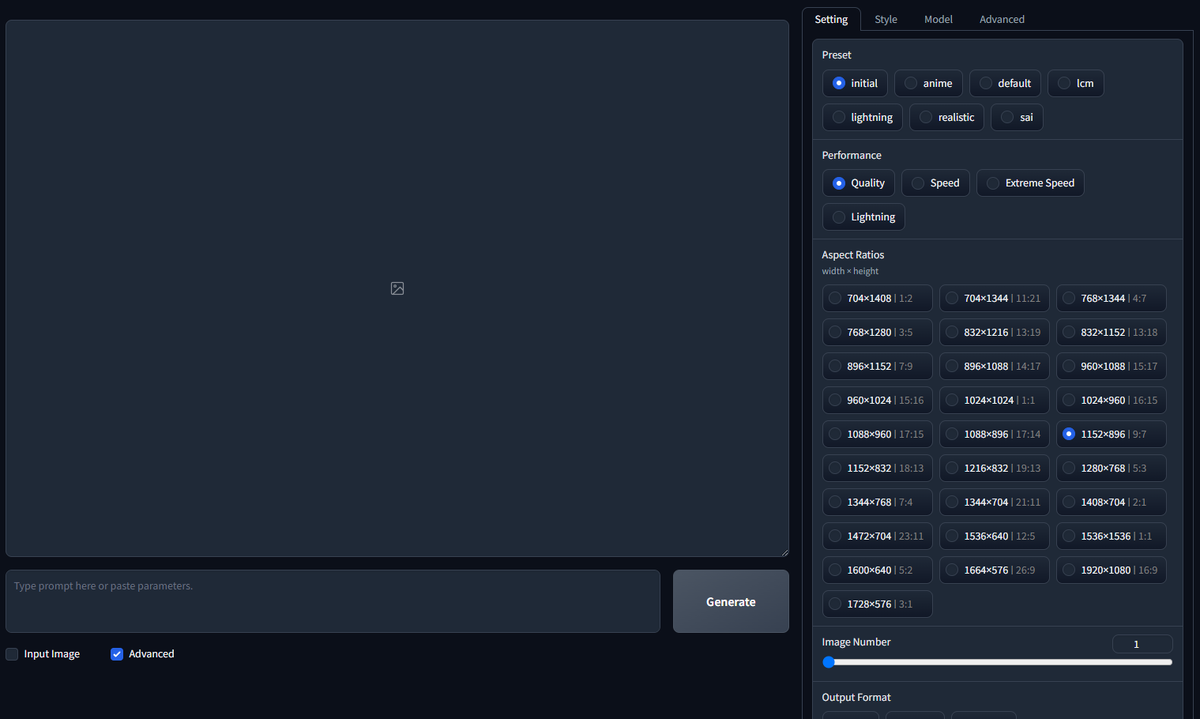Screen dimensions: 1200x719
Task: Select square 1024×1024 1:1 ratio
Action: 994,400
